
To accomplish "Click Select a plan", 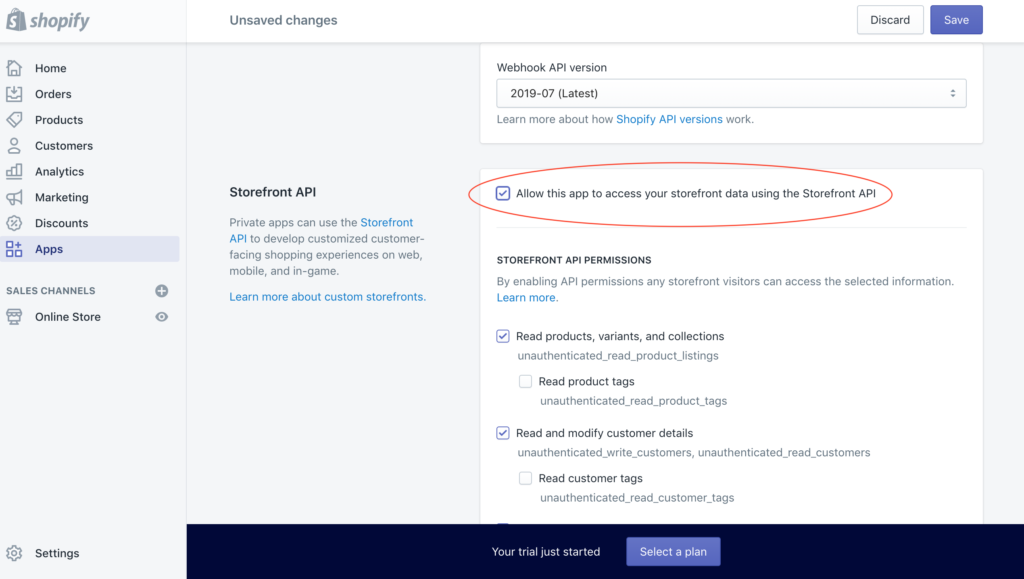I will click(673, 551).
